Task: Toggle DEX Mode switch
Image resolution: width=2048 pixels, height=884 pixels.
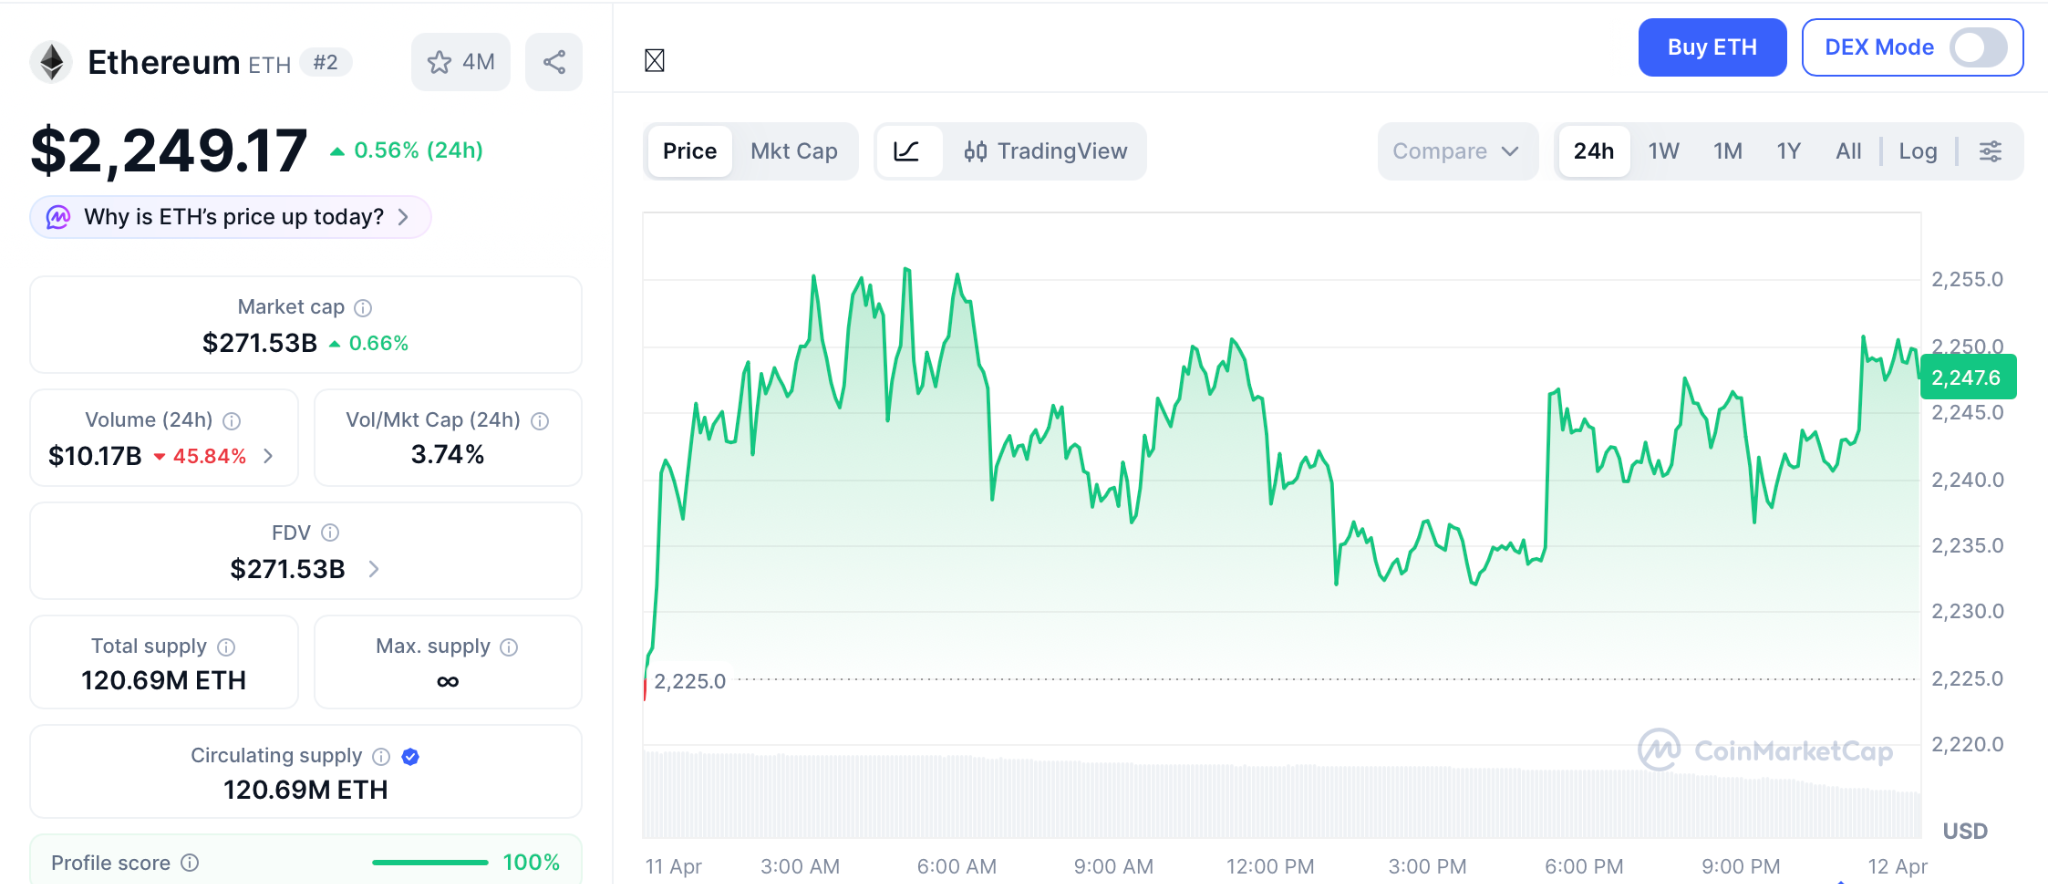Action: [x=1977, y=47]
